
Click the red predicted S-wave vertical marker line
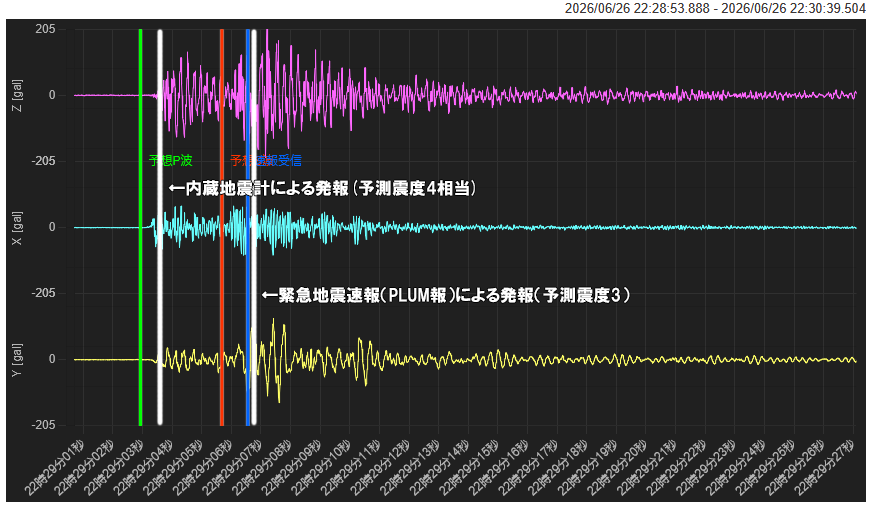click(x=222, y=227)
